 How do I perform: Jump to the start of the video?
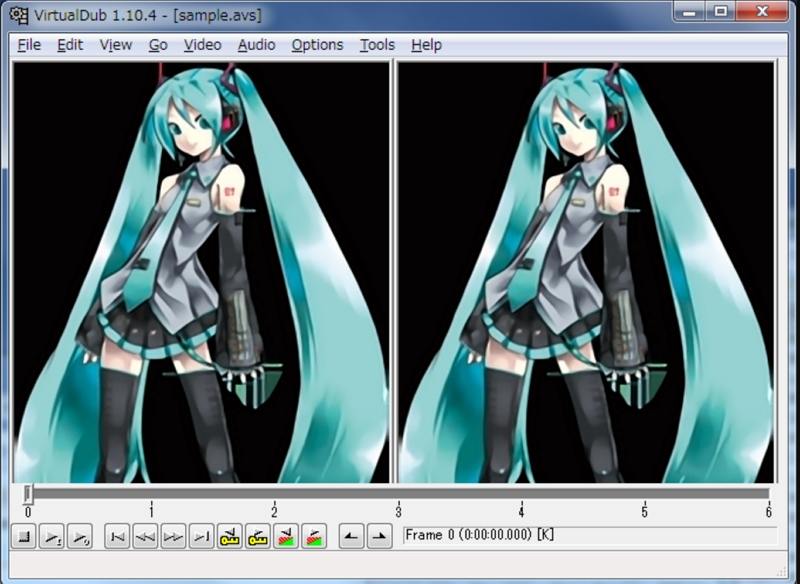pos(118,537)
